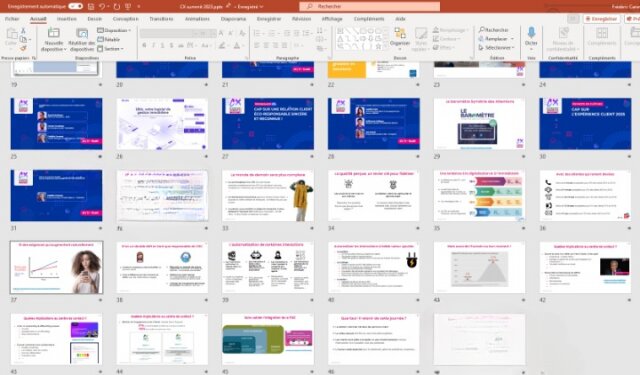The image size is (640, 375).
Task: Expand the Remplacer dropdown arrow
Action: [512, 39]
